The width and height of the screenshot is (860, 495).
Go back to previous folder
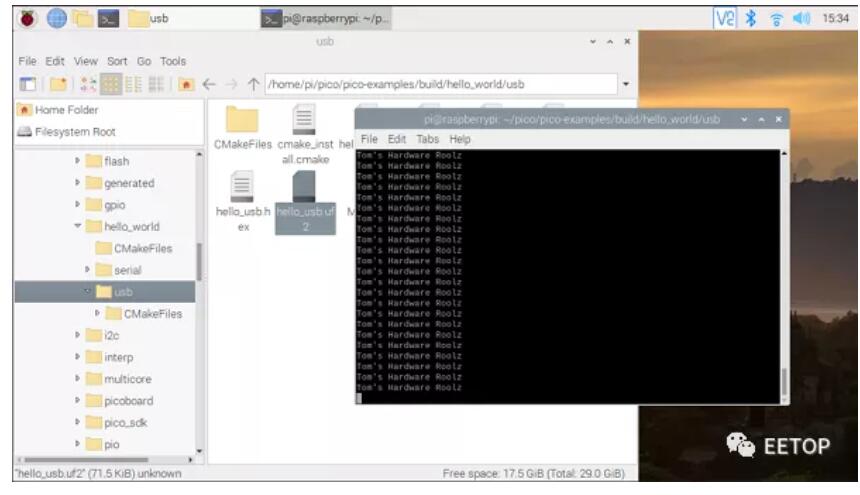click(209, 84)
